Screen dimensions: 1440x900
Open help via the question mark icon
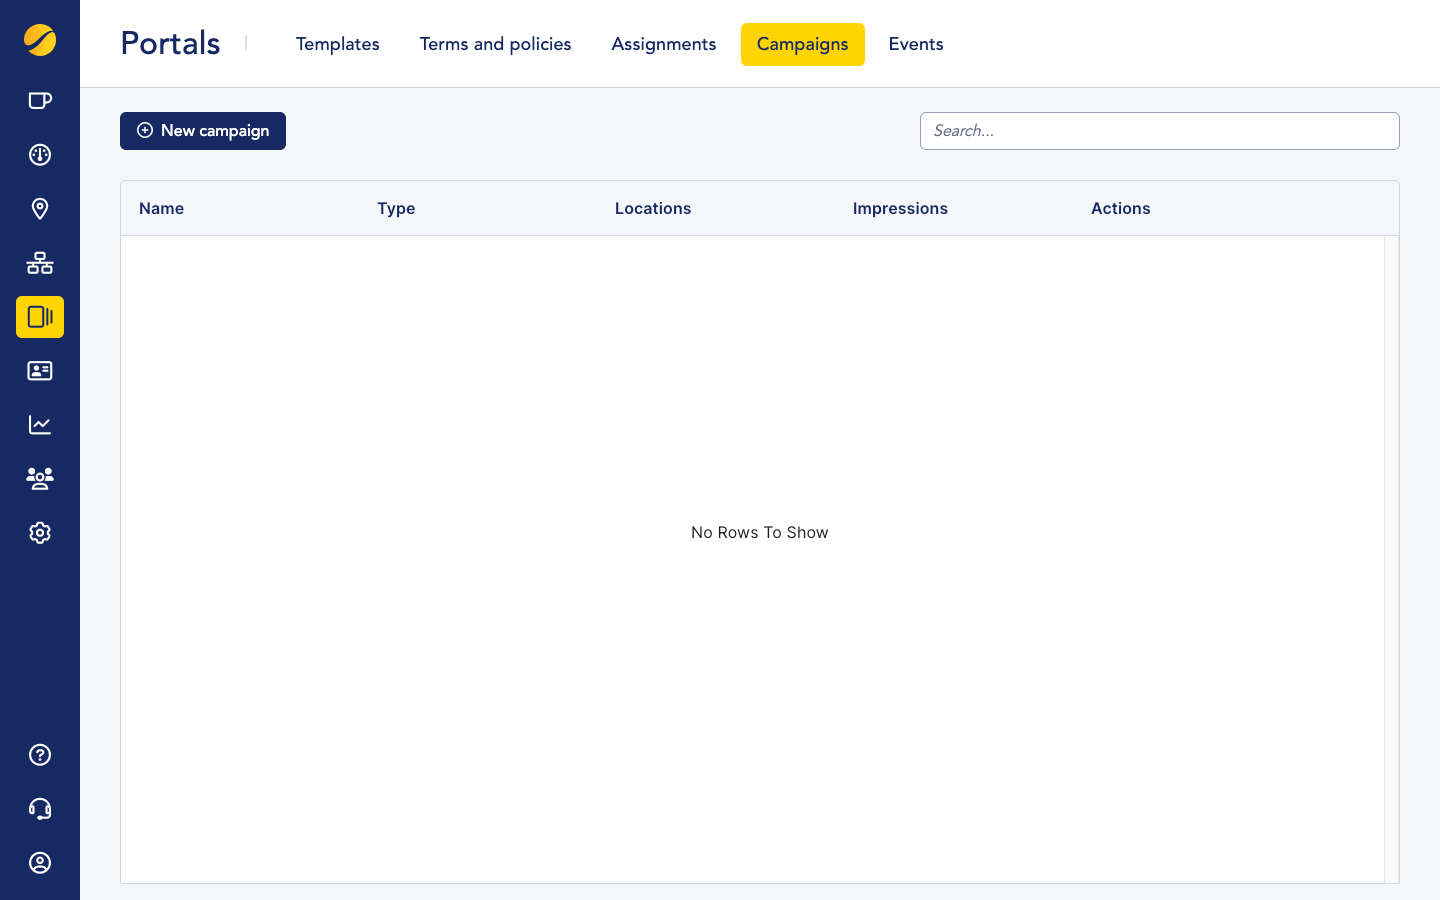(x=40, y=755)
